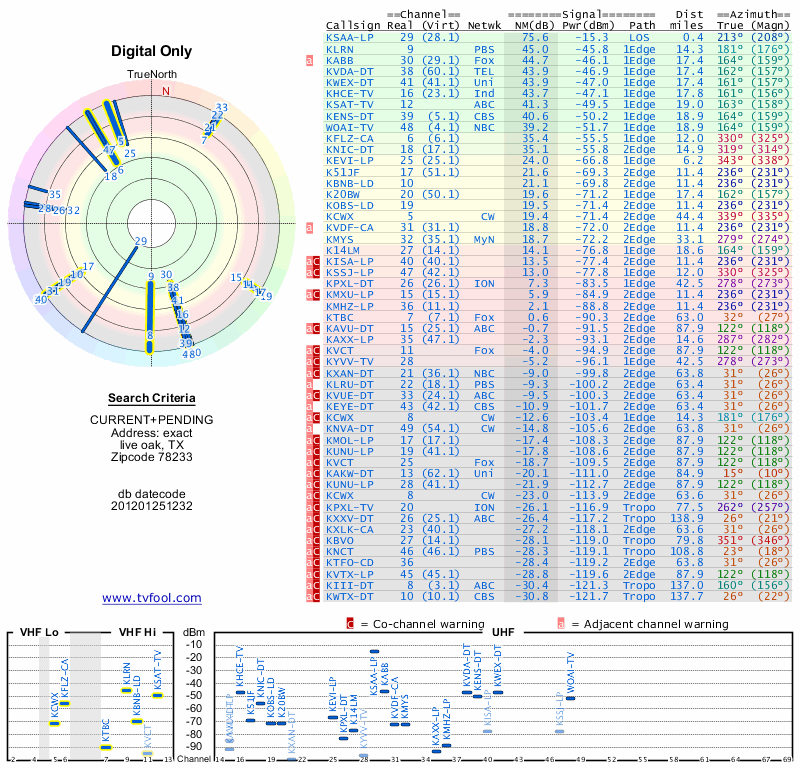
Task: Select the KEYE-DT callsign
Action: click(350, 407)
